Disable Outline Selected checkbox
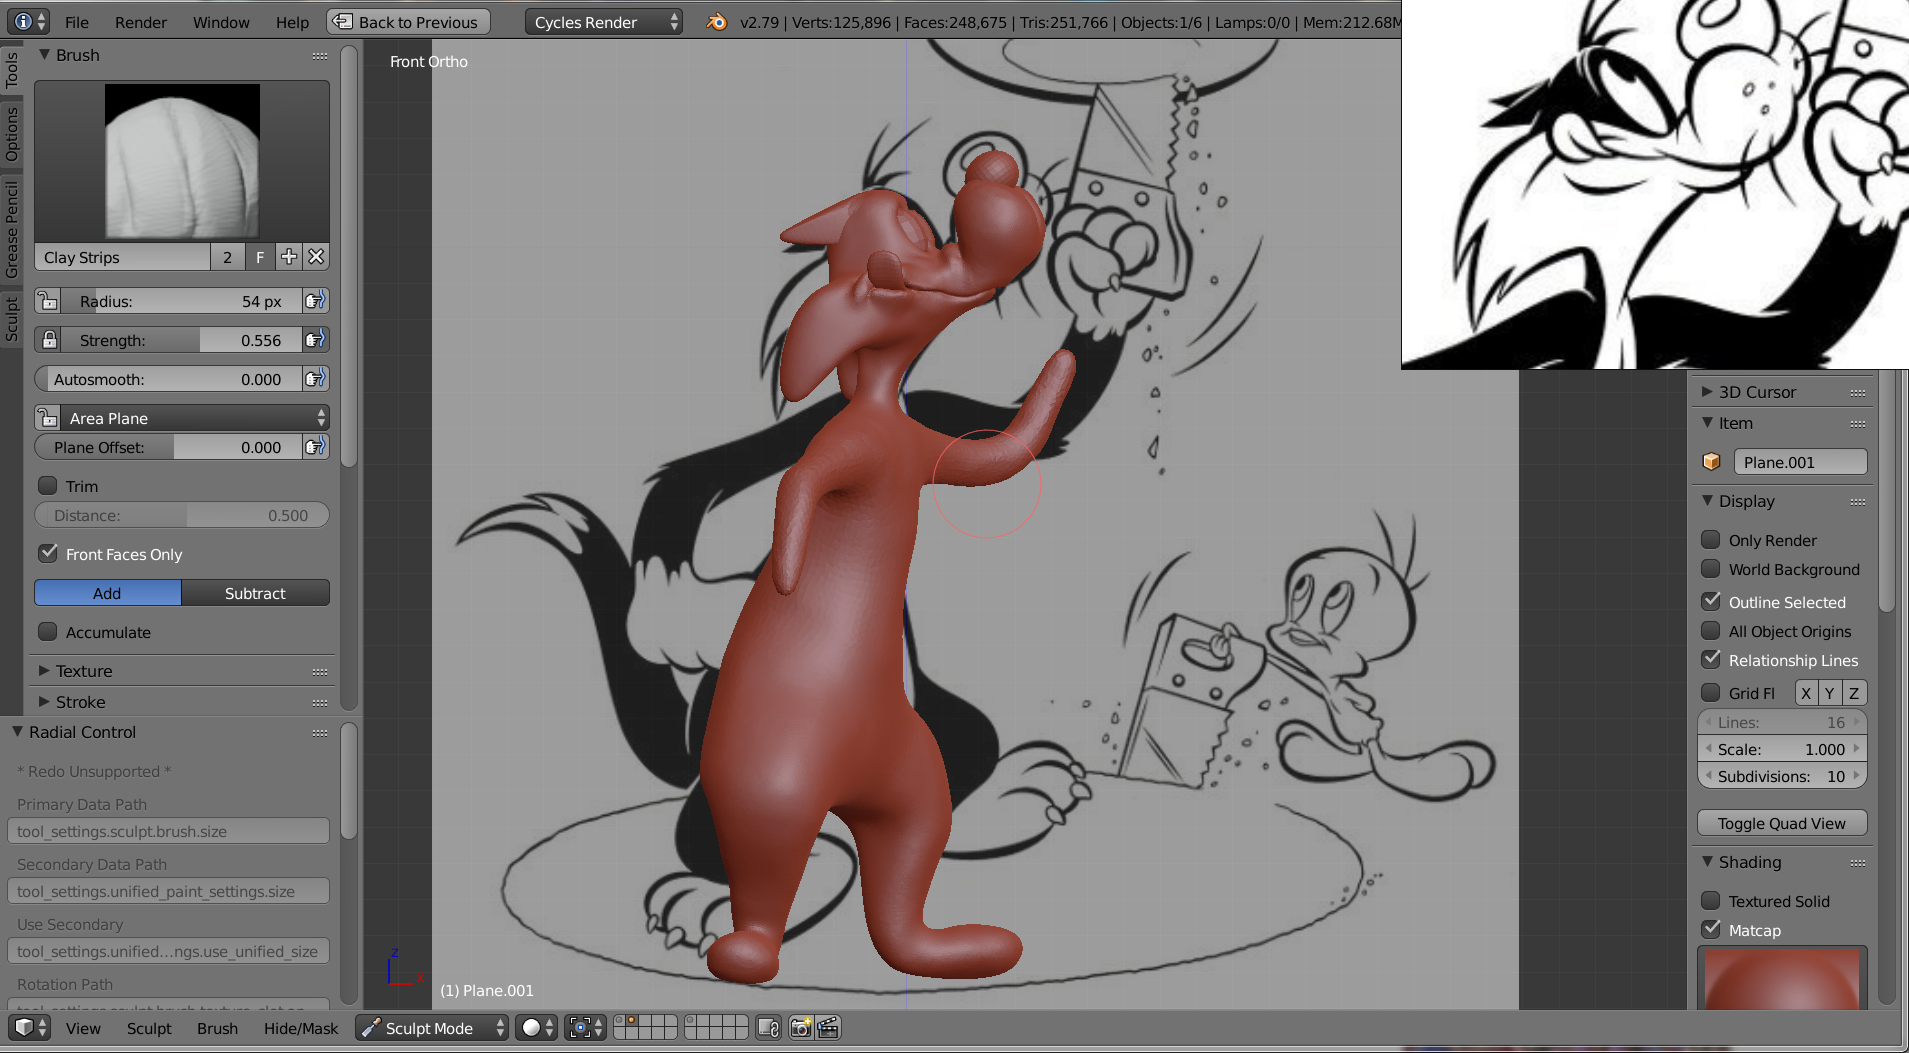This screenshot has width=1909, height=1053. pos(1711,602)
